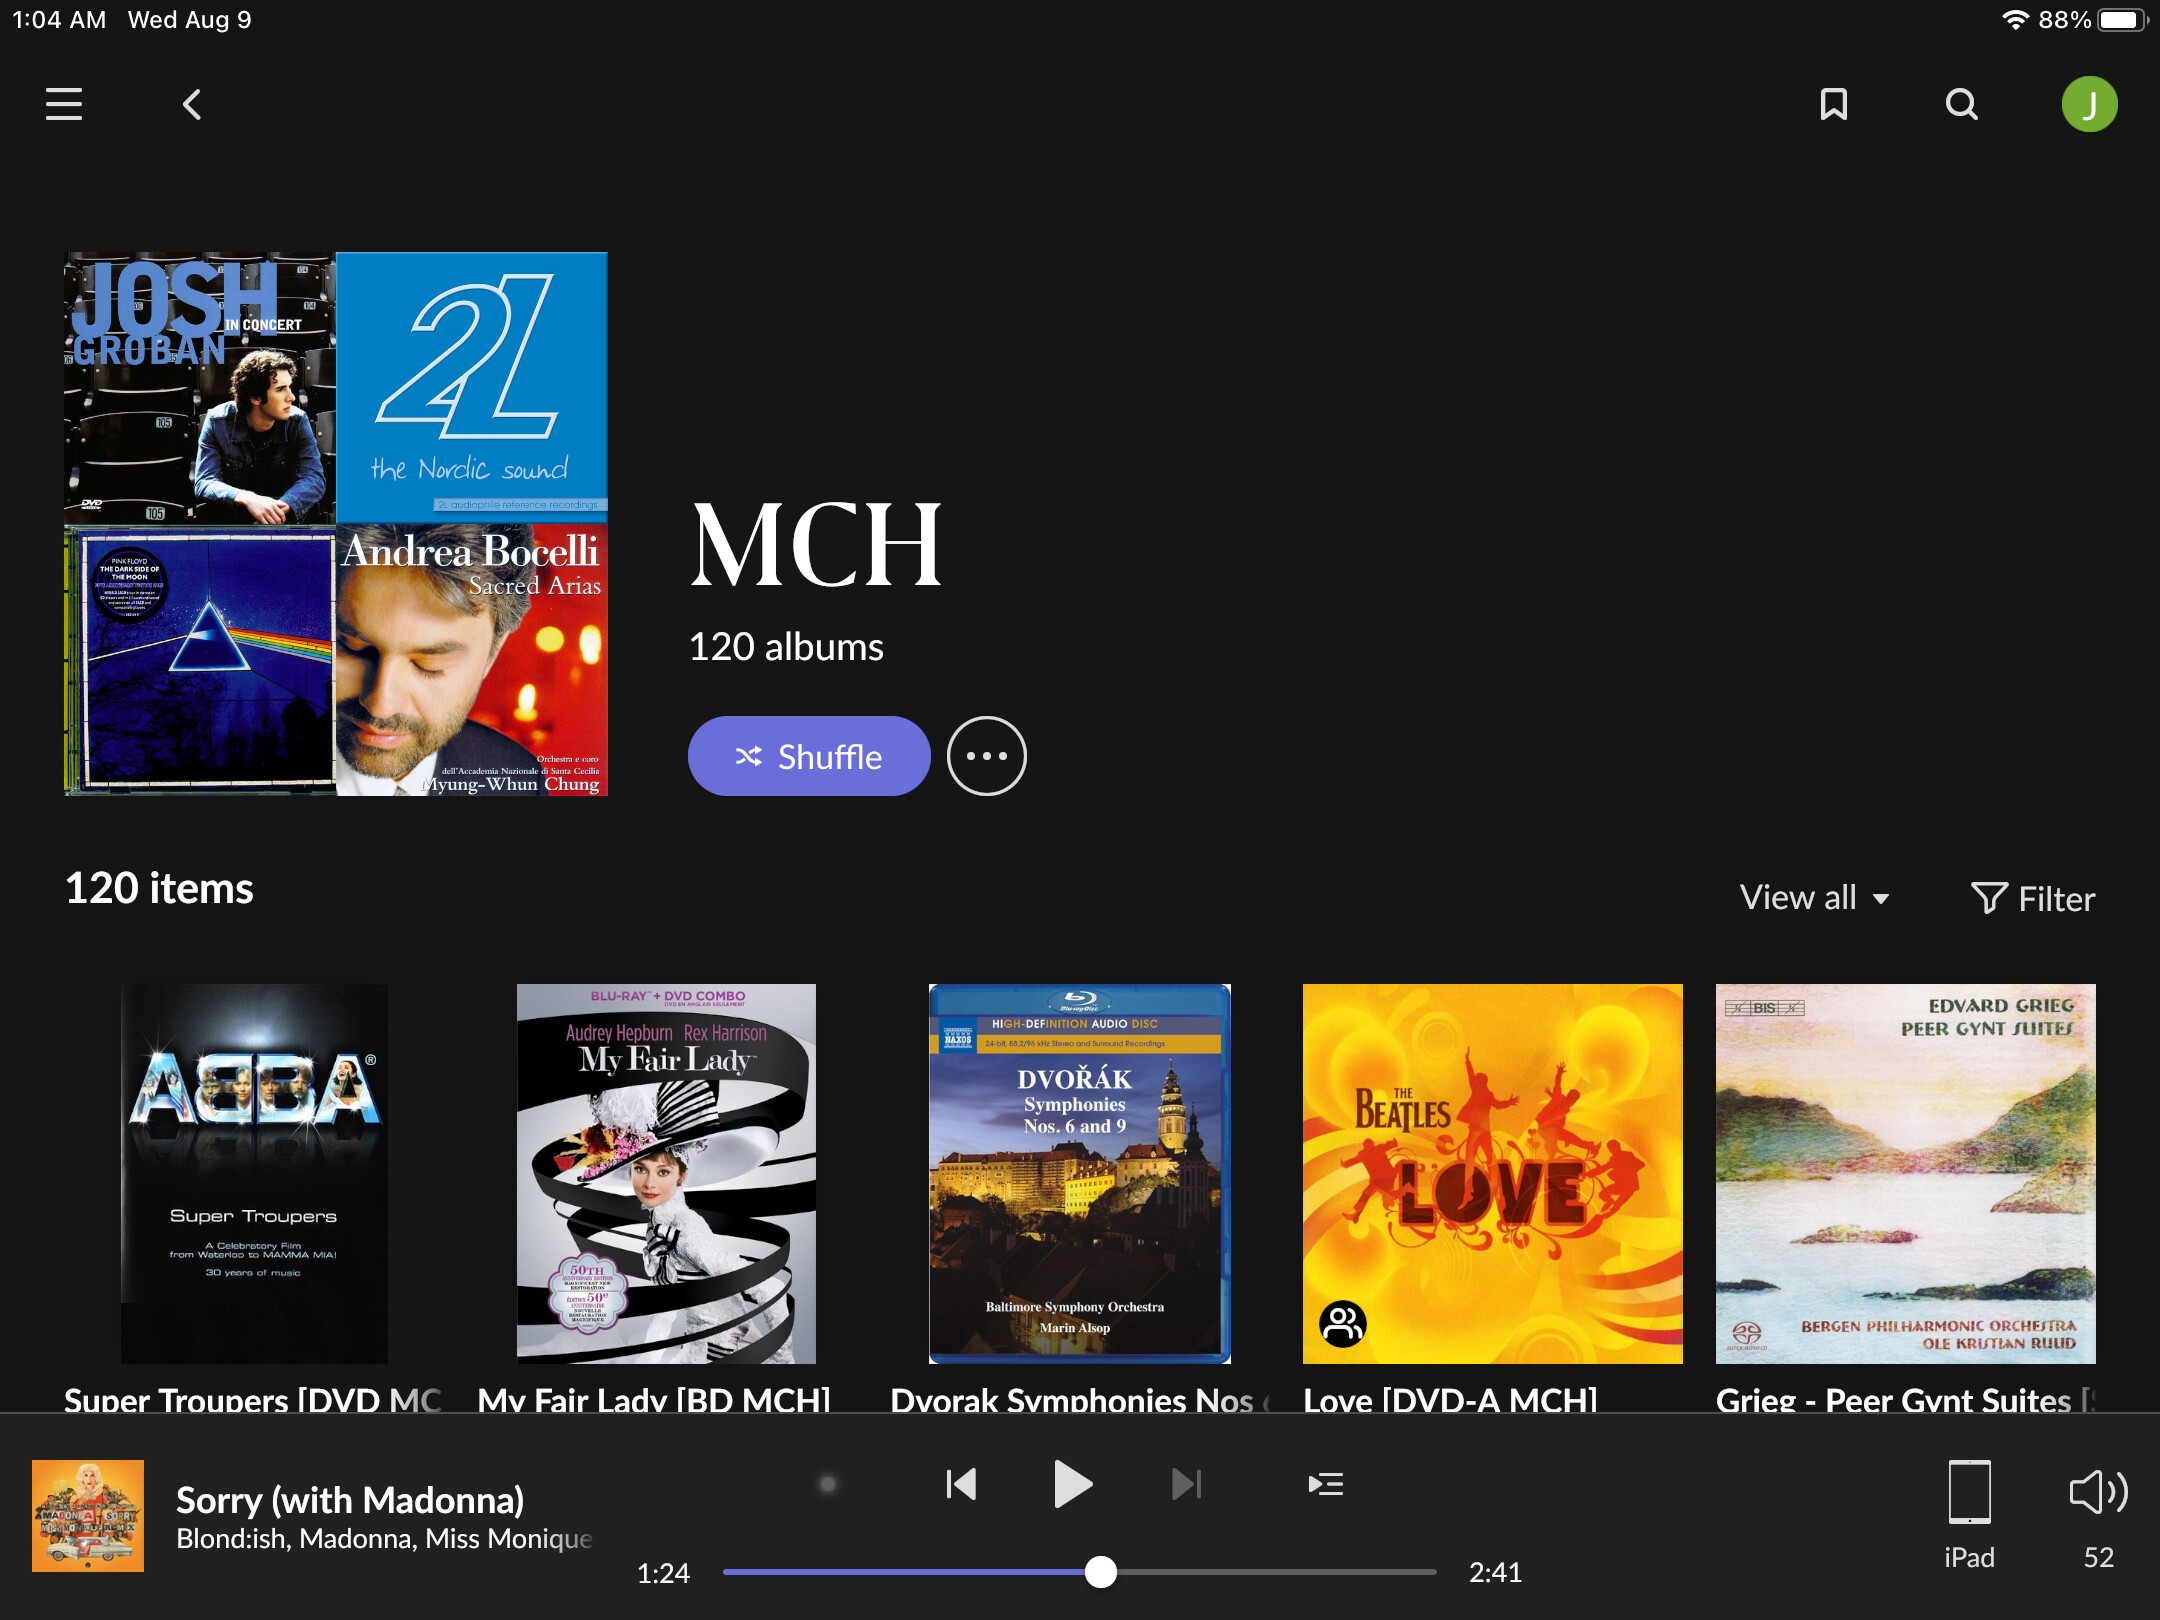
Task: Click the My Fair Lady [BD MCH] title
Action: (654, 1400)
